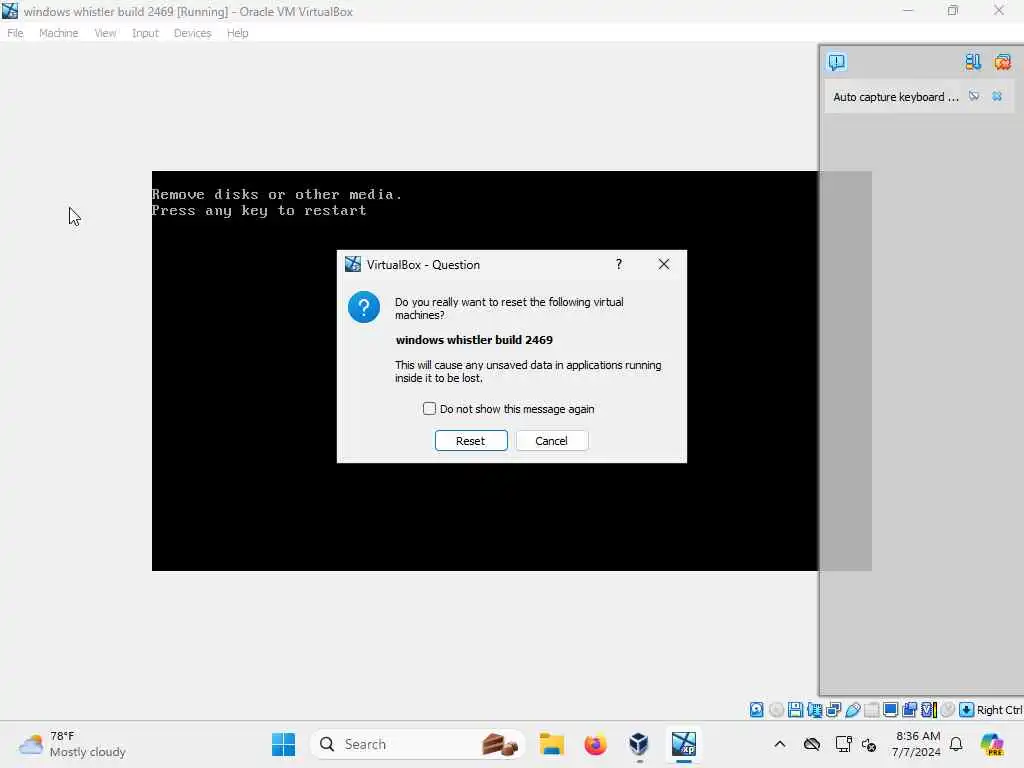Screen dimensions: 1024x768
Task: Open the Help menu
Action: pos(238,33)
